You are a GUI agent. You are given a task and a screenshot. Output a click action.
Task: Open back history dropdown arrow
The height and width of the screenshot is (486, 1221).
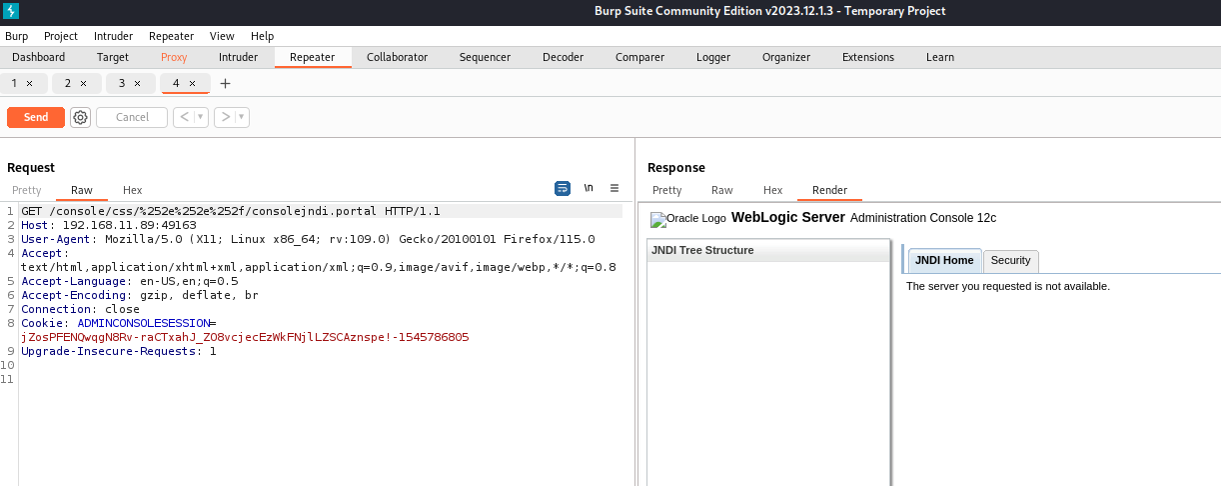click(x=201, y=117)
